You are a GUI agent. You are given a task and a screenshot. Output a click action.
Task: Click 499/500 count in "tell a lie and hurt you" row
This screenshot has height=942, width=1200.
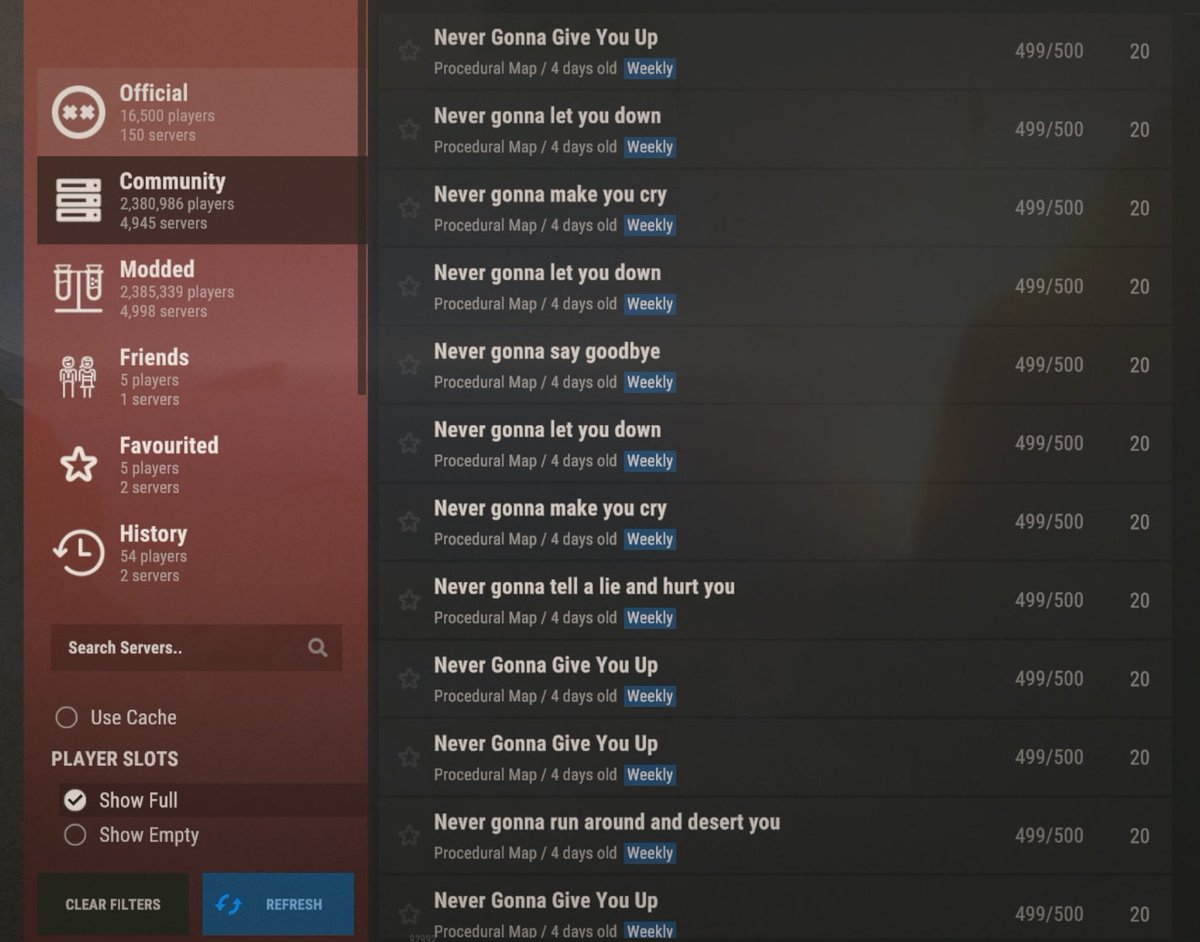point(1049,600)
